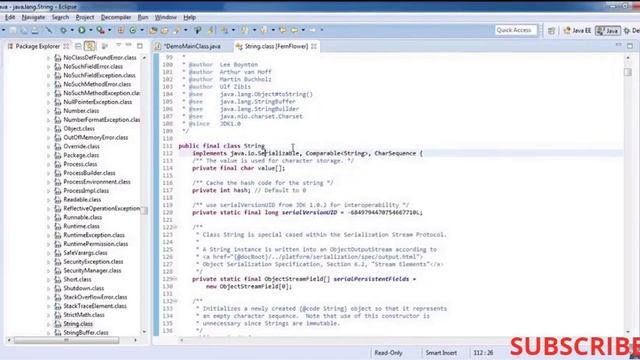Image resolution: width=640 pixels, height=360 pixels.
Task: Toggle the Java perspective button
Action: tap(608, 31)
